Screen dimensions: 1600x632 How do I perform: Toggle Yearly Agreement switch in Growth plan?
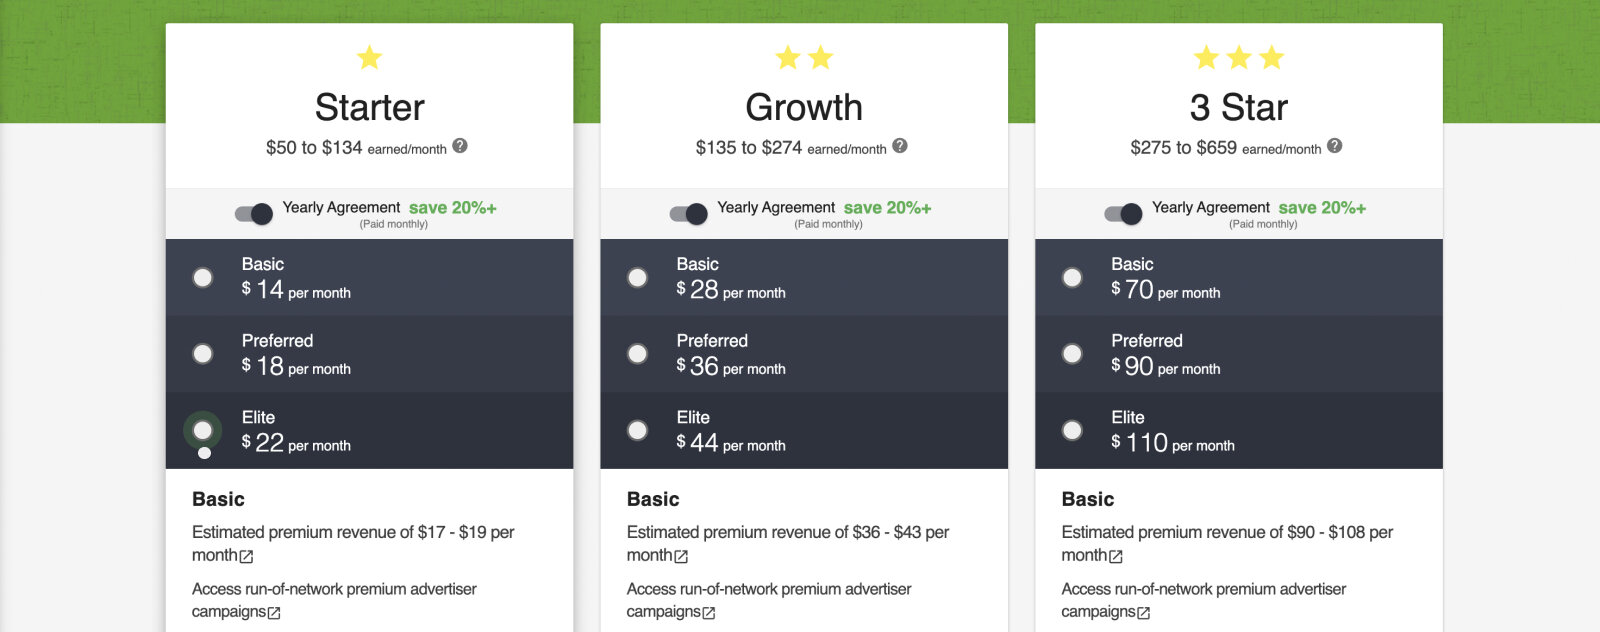pyautogui.click(x=689, y=213)
